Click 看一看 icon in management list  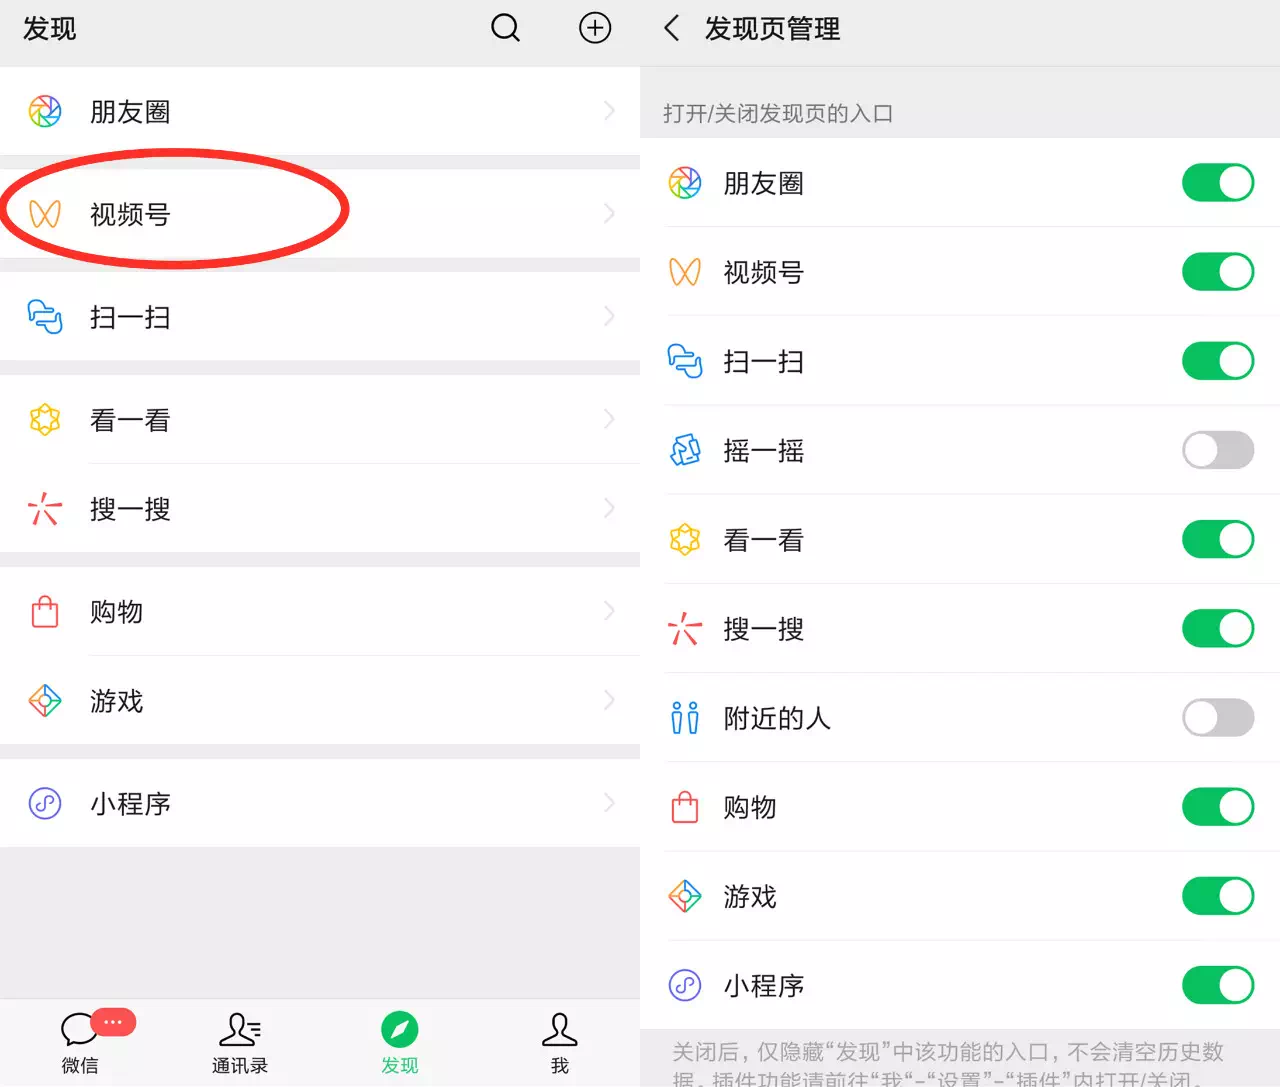[x=685, y=540]
